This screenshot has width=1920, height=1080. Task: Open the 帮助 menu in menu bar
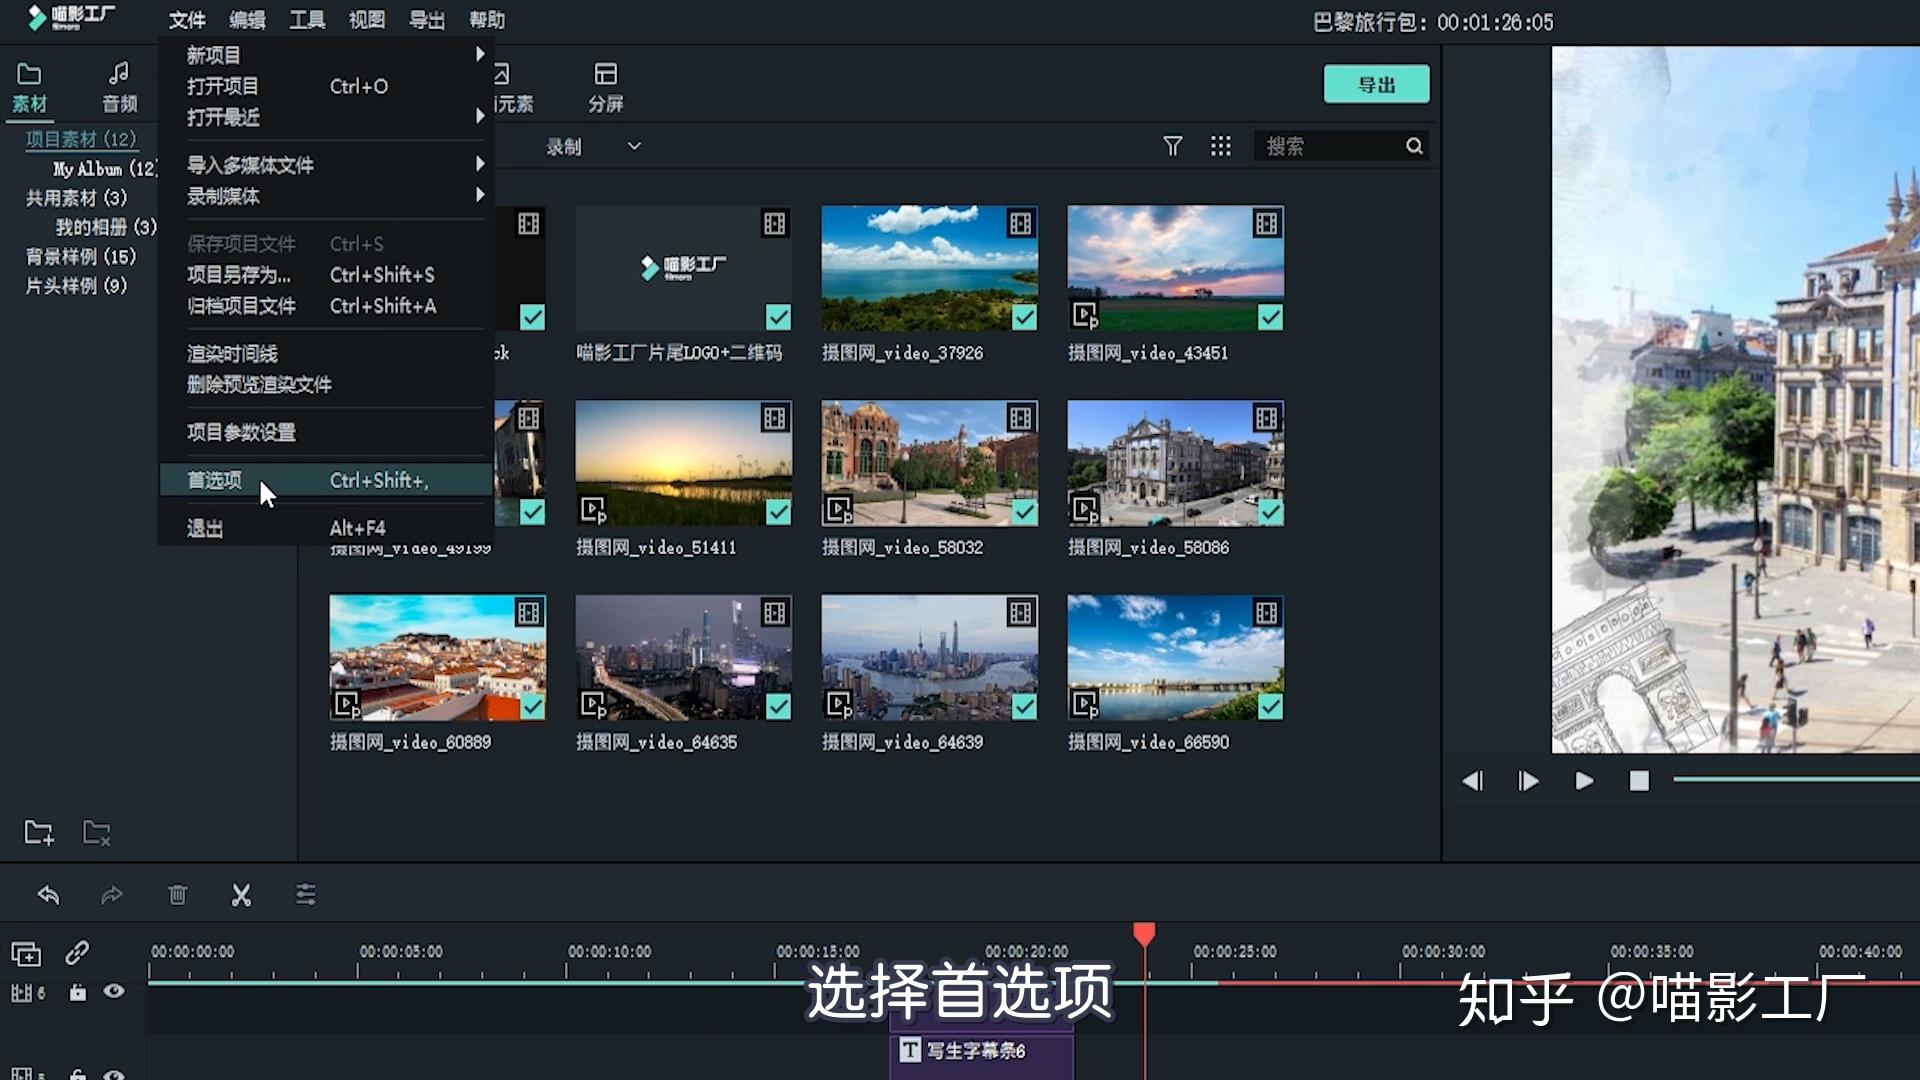click(x=487, y=20)
